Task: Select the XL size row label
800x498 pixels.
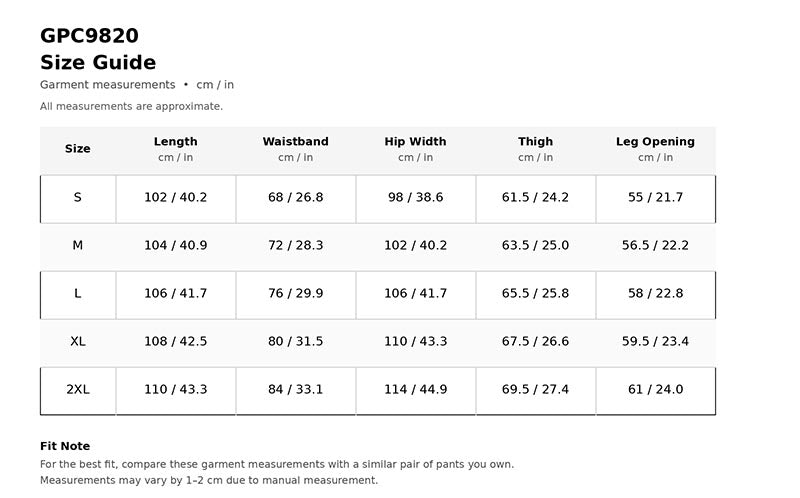Action: (x=78, y=341)
